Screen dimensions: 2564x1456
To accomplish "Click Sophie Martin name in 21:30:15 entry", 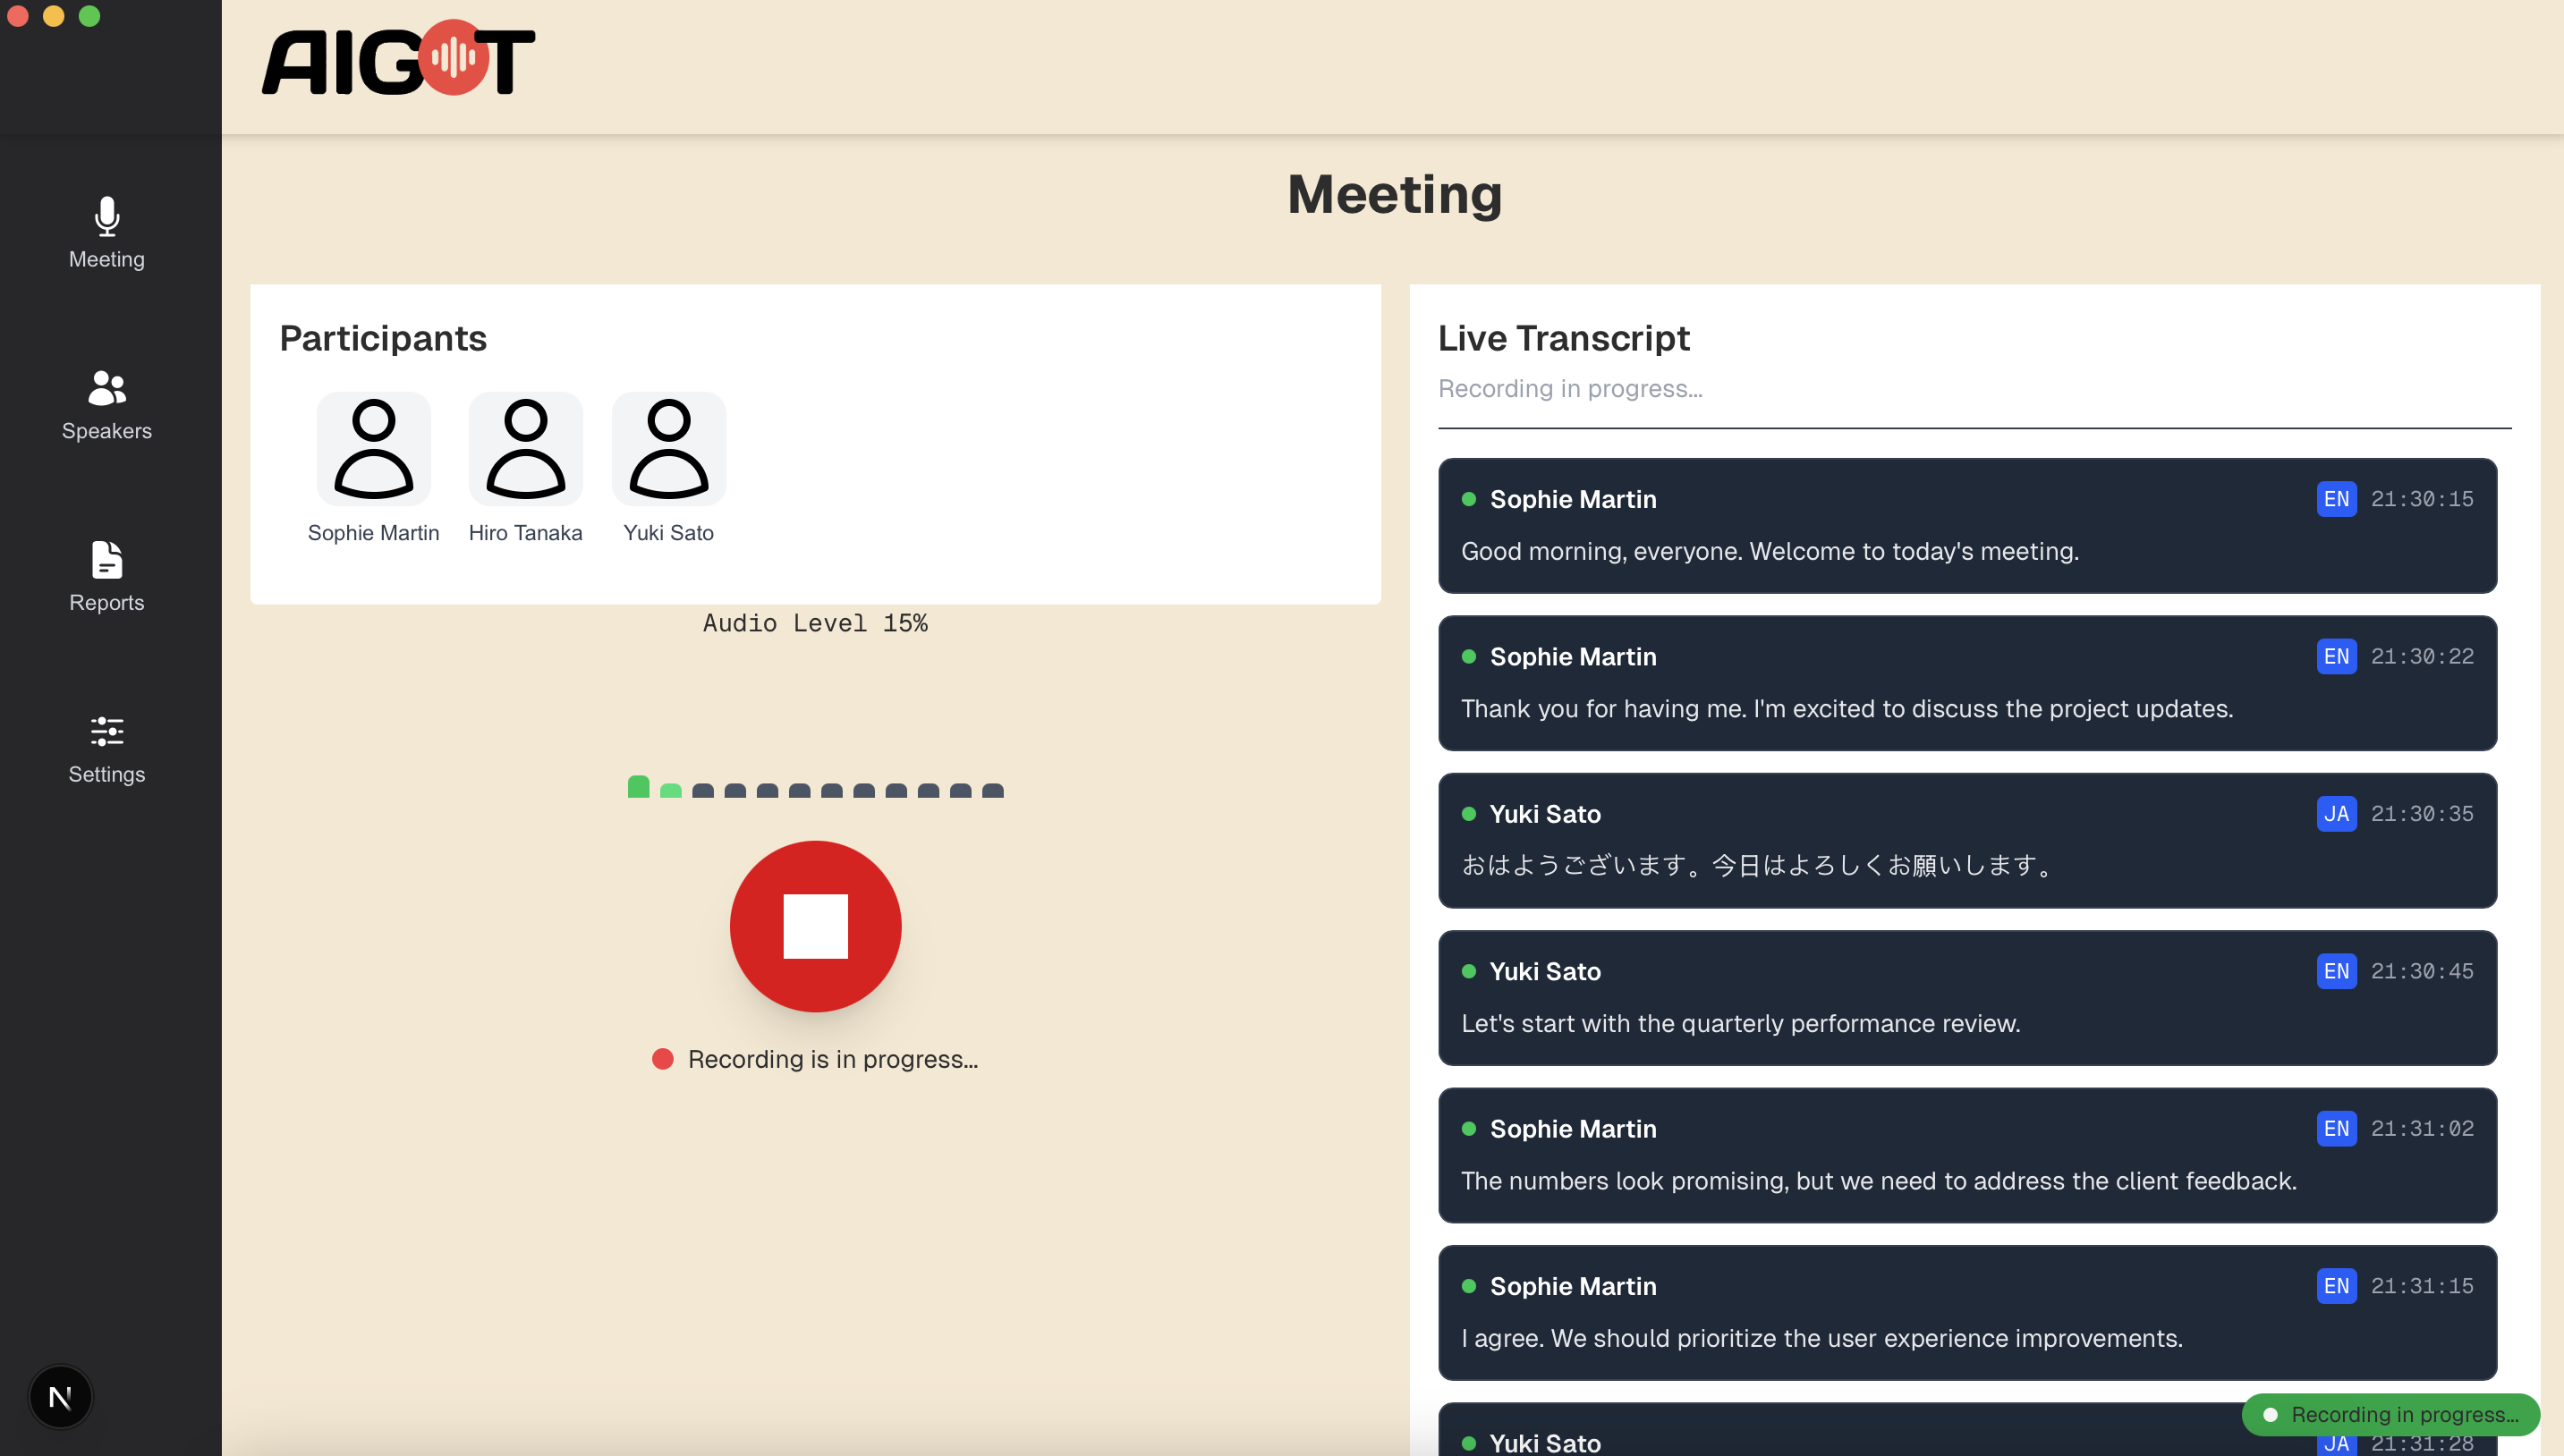I will 1572,499.
